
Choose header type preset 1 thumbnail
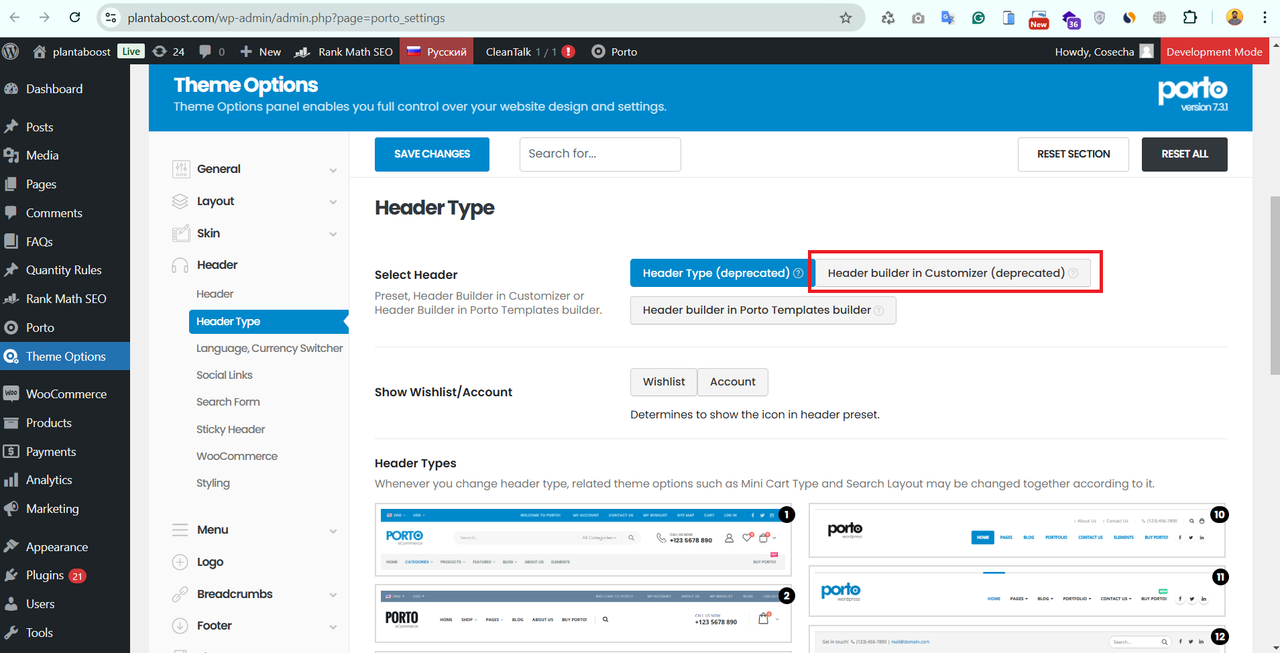583,540
